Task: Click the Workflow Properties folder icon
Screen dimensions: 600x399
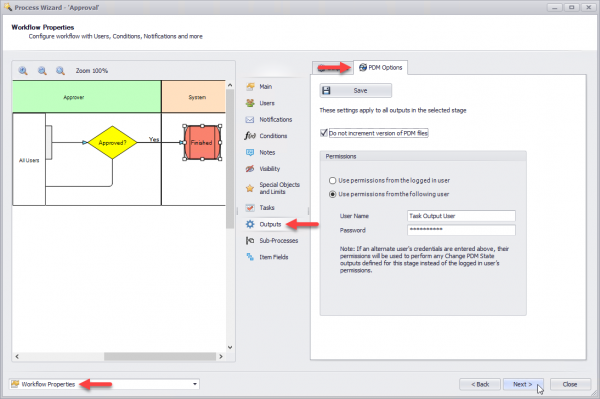Action: tap(15, 384)
